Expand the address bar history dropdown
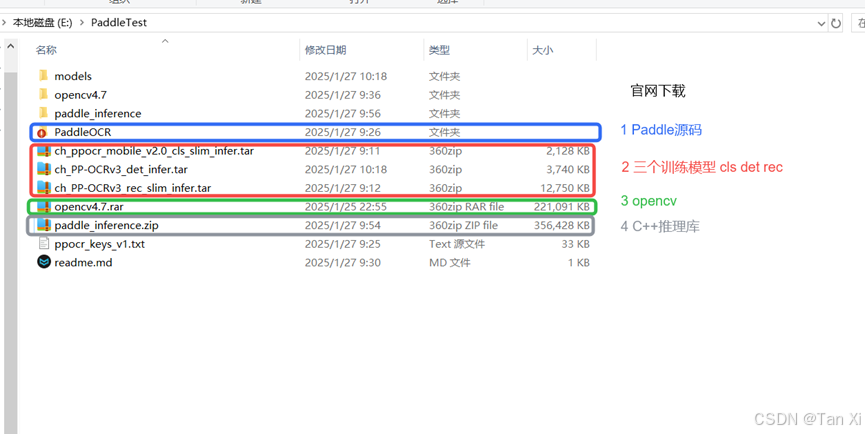 [821, 24]
